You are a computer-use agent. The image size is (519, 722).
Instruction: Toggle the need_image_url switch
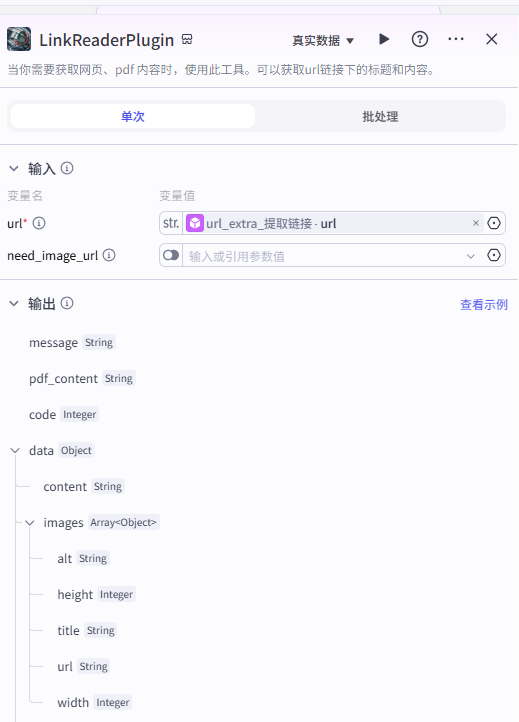(171, 255)
